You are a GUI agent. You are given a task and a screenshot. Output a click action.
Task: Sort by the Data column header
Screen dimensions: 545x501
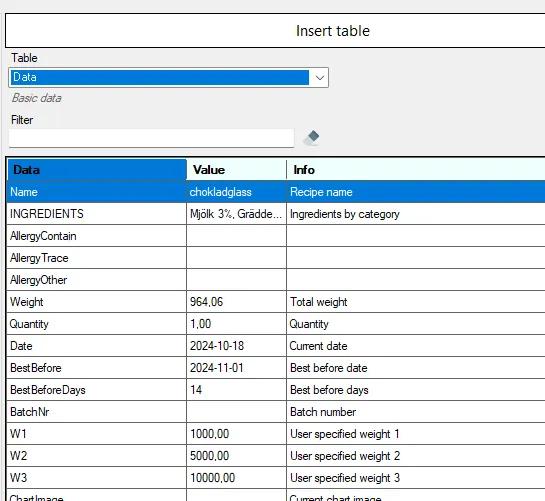click(97, 170)
